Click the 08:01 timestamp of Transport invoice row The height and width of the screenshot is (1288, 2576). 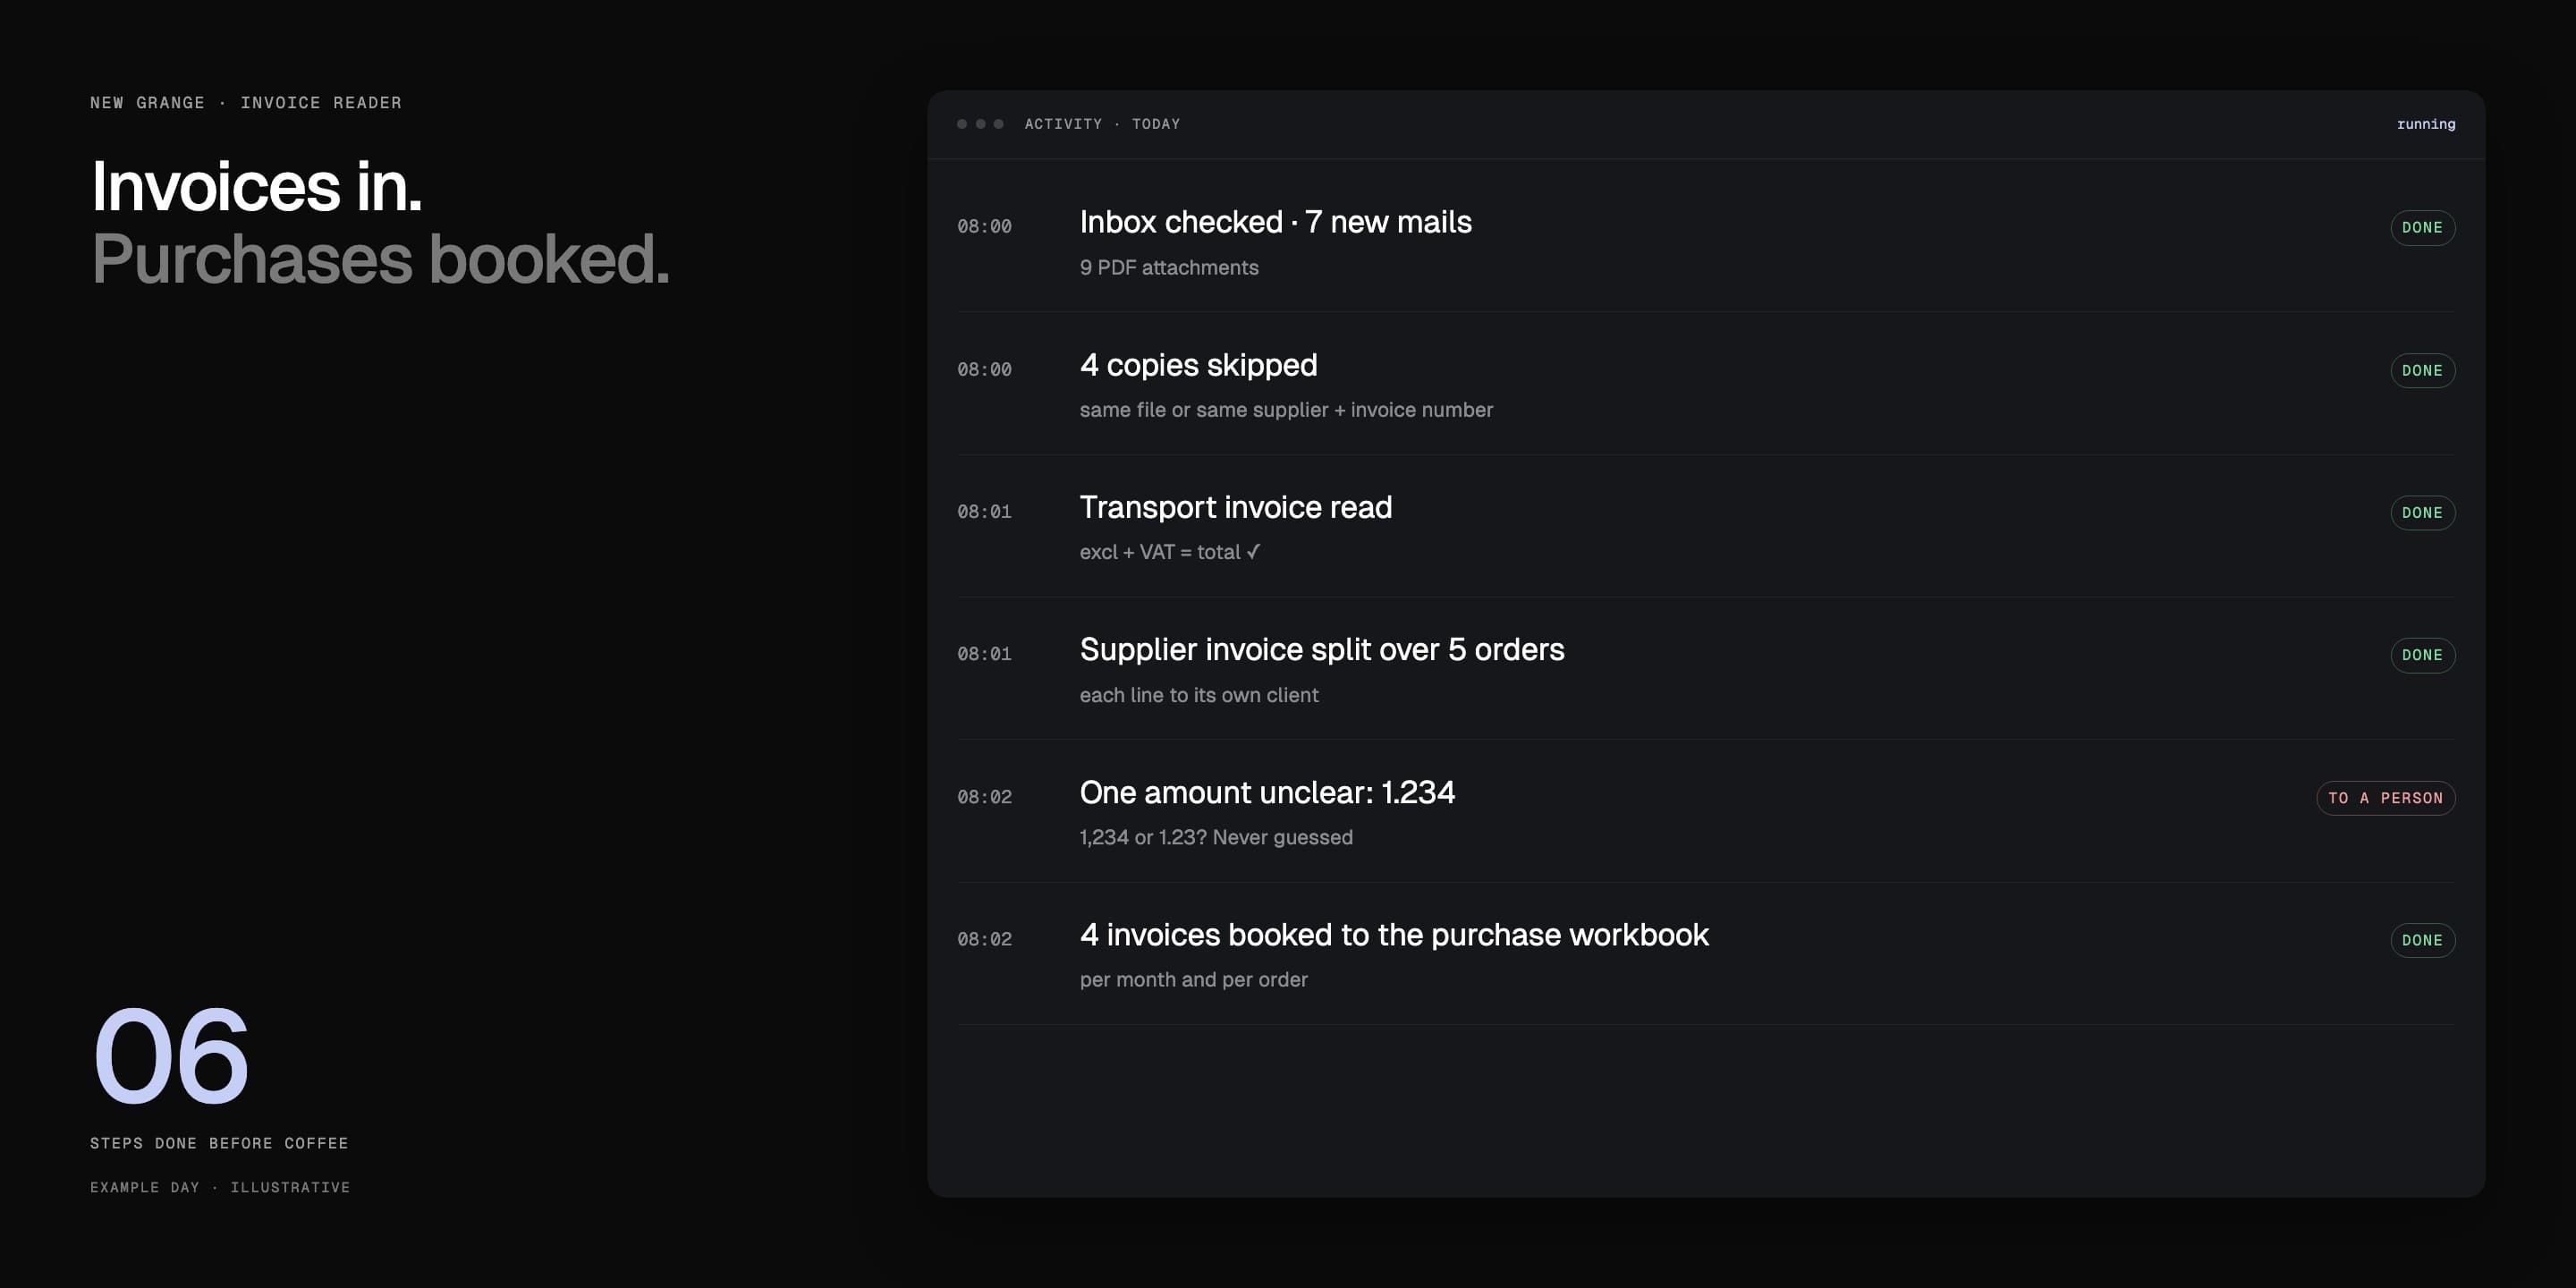coord(984,512)
